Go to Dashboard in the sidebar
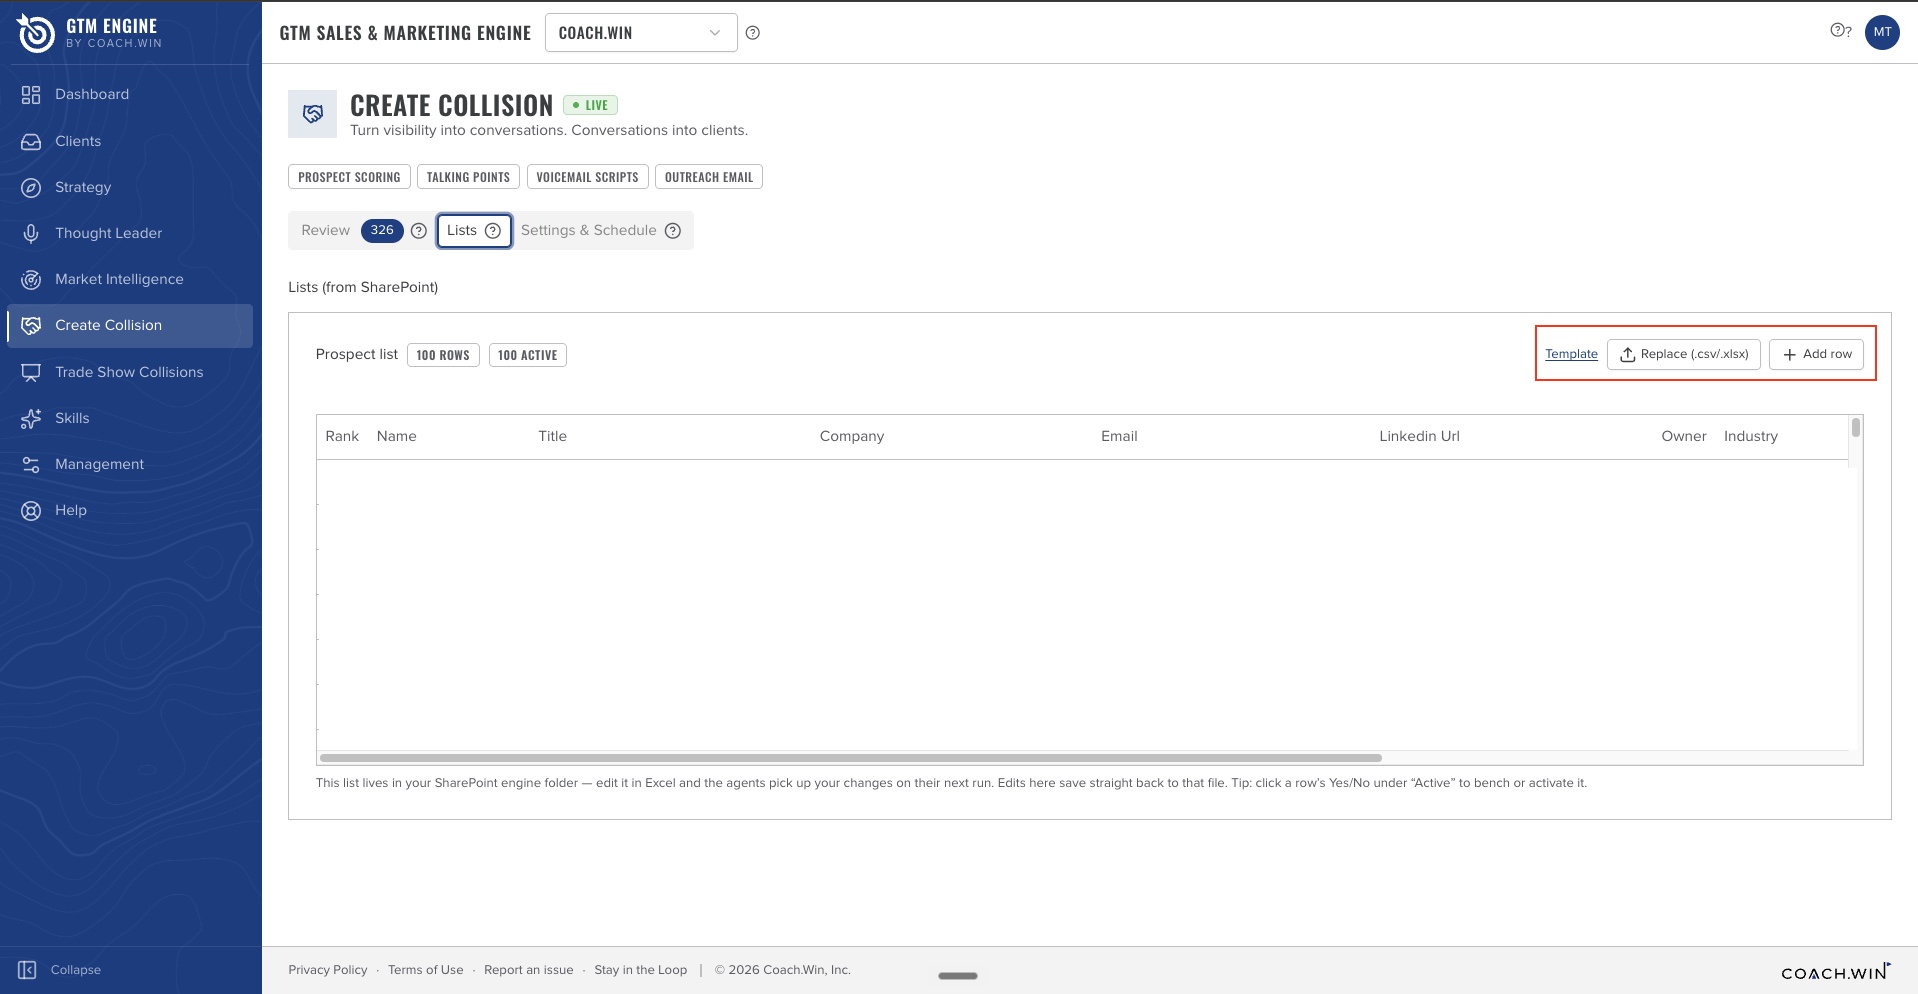 click(129, 95)
